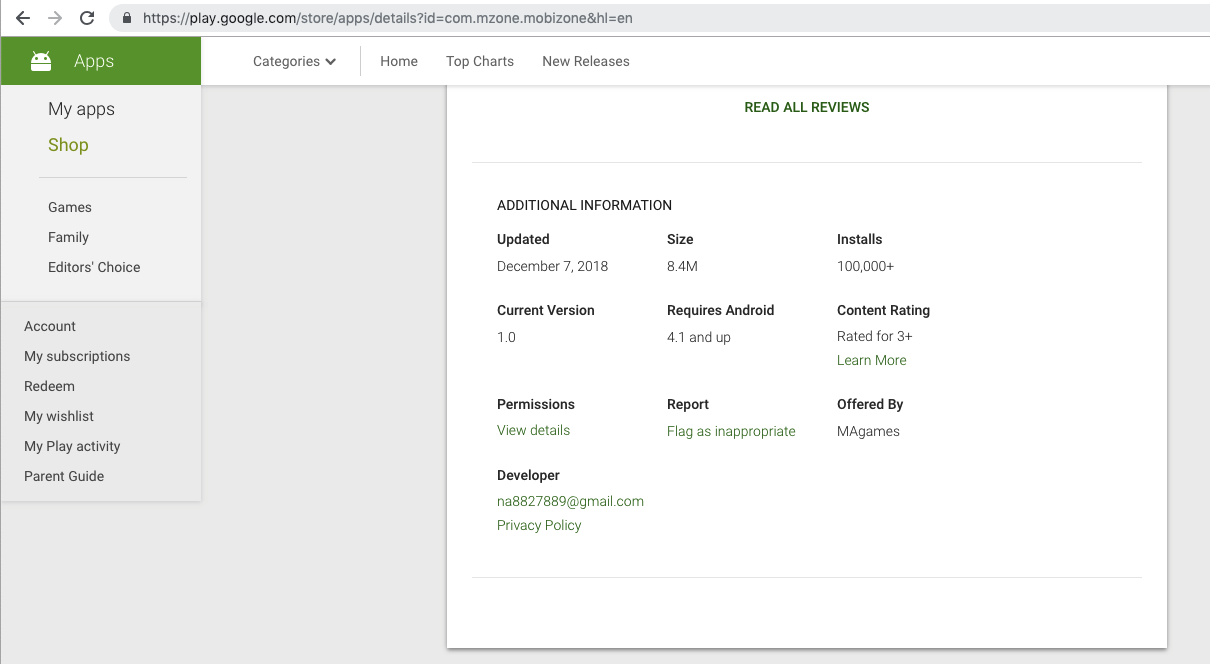Go to Account settings link
1210x664 pixels.
pos(50,326)
